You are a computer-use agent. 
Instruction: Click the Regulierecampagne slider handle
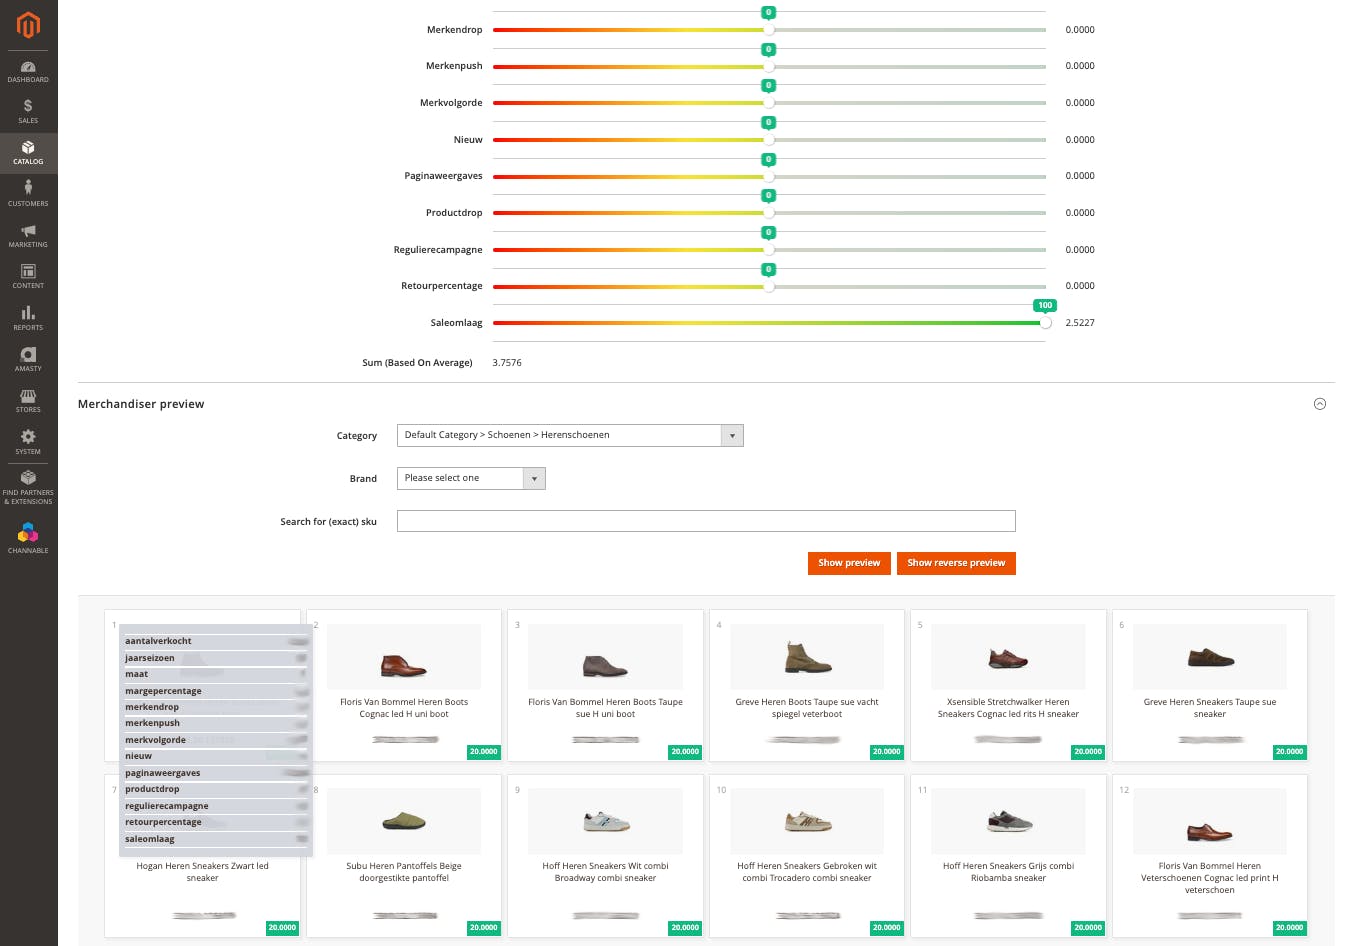769,250
